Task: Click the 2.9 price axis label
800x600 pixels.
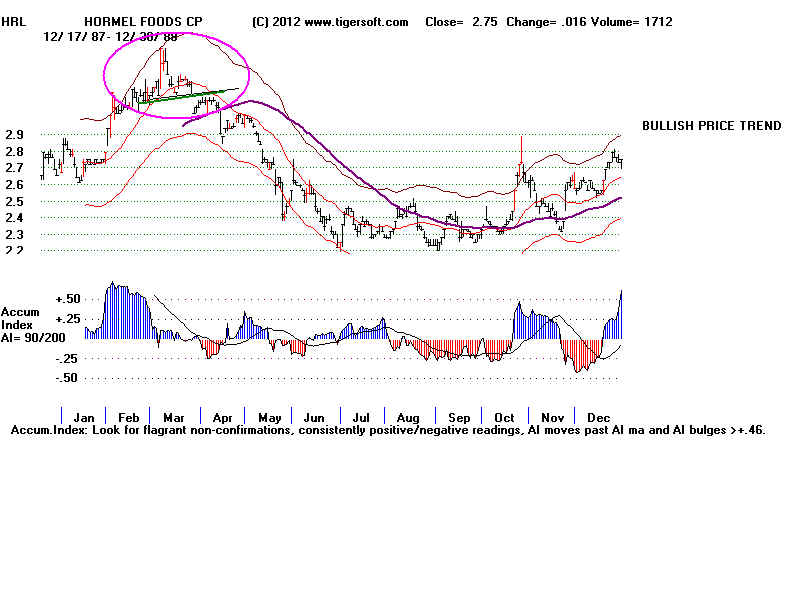Action: (x=14, y=134)
